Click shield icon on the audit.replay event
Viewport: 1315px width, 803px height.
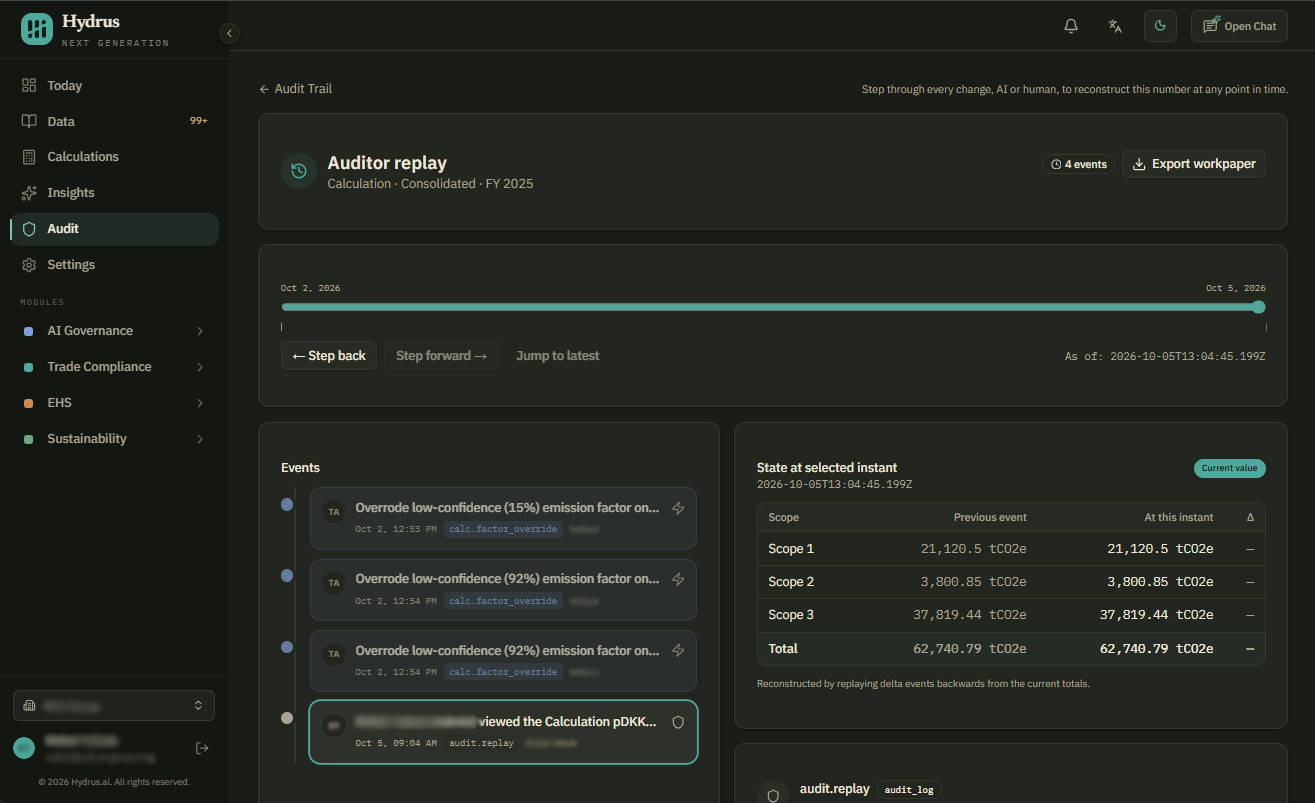pos(678,722)
